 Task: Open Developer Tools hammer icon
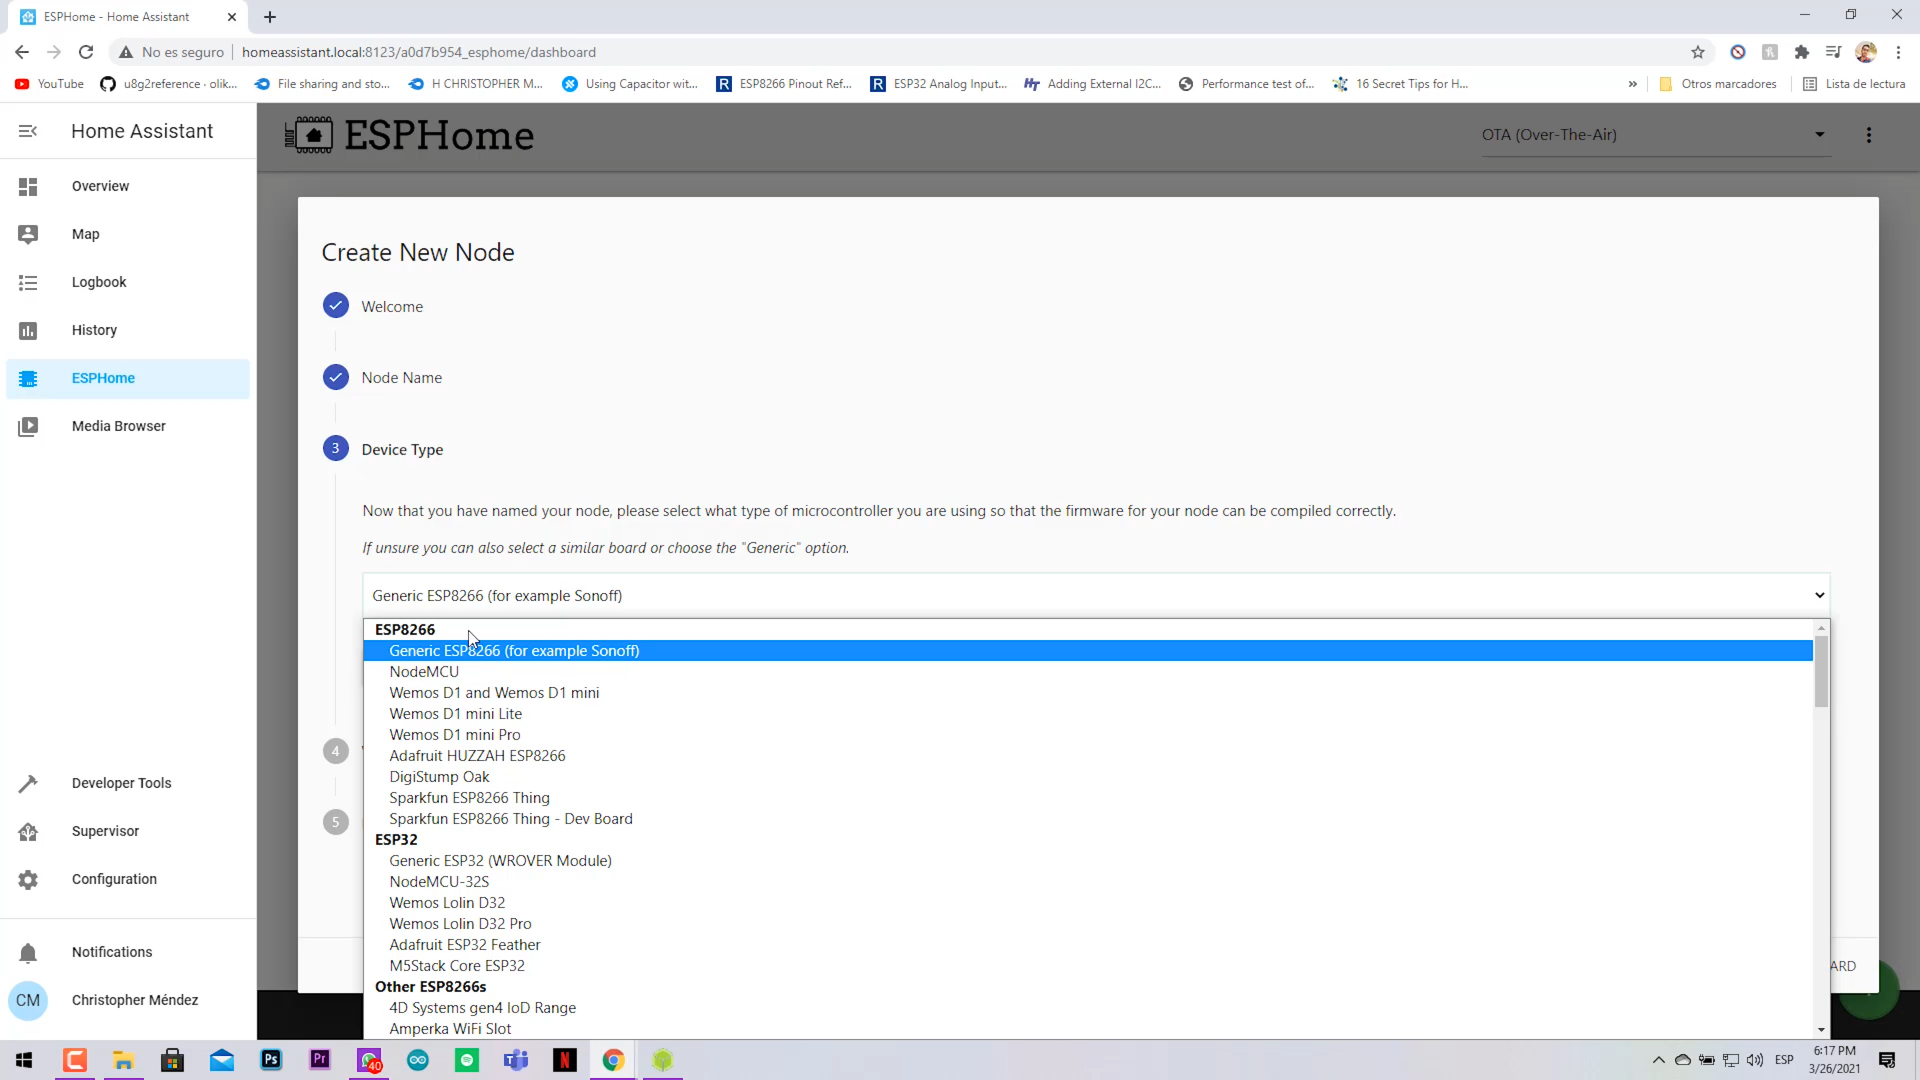coord(28,783)
